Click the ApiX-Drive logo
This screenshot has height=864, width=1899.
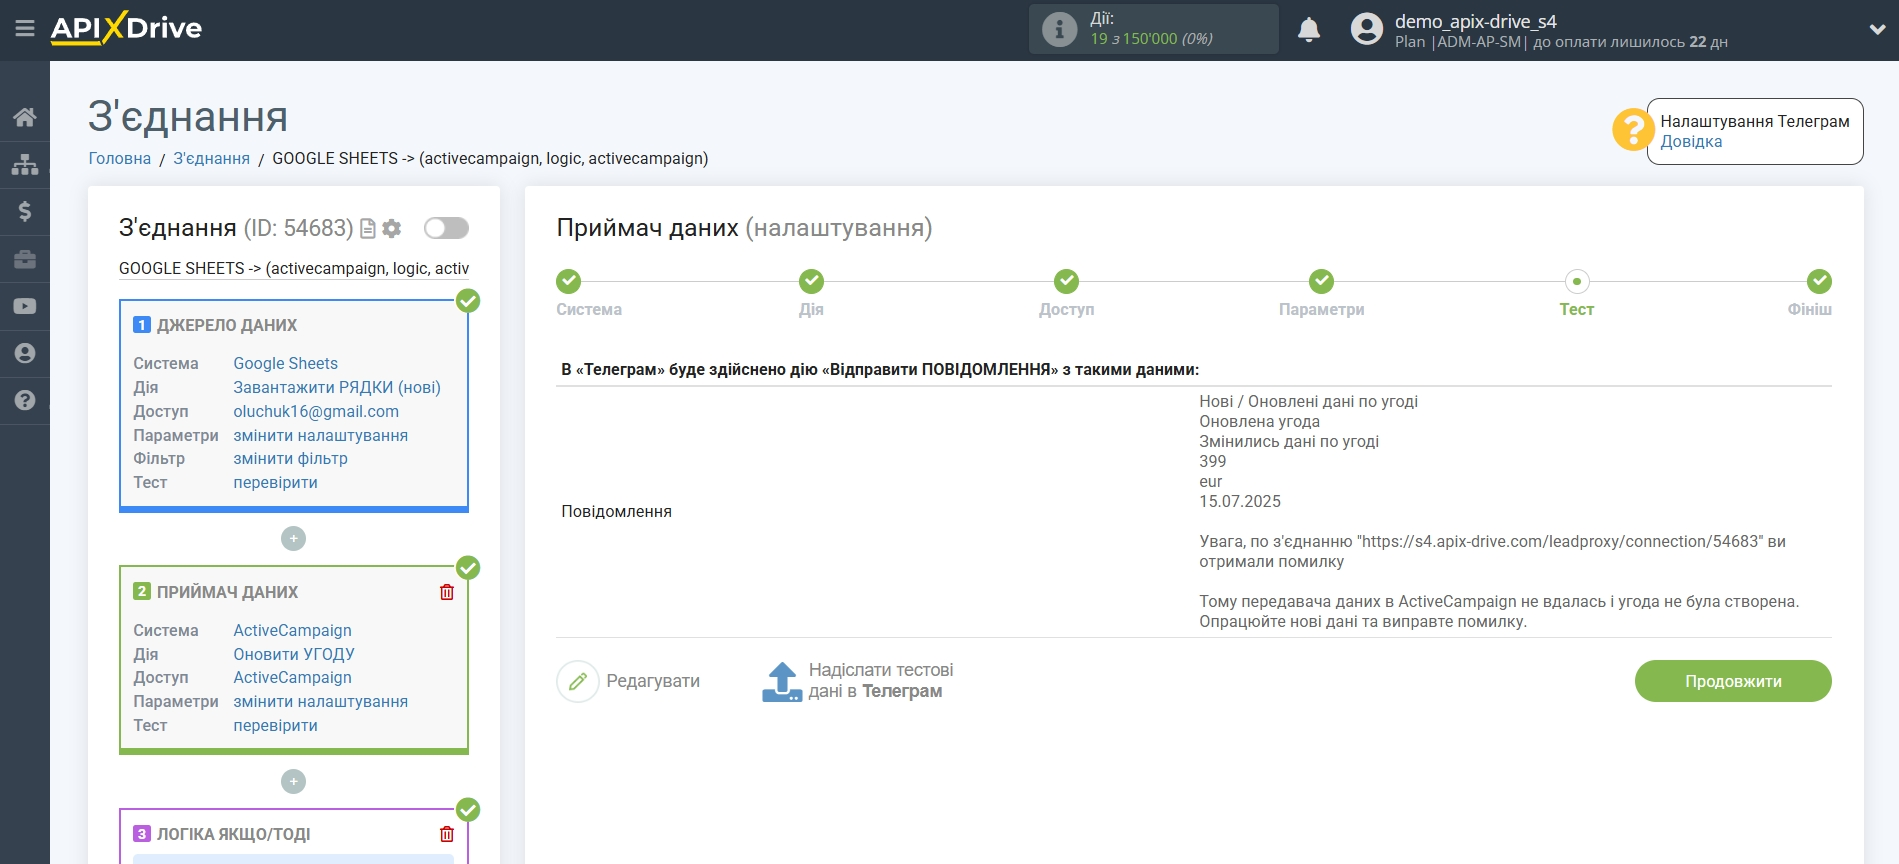[126, 28]
